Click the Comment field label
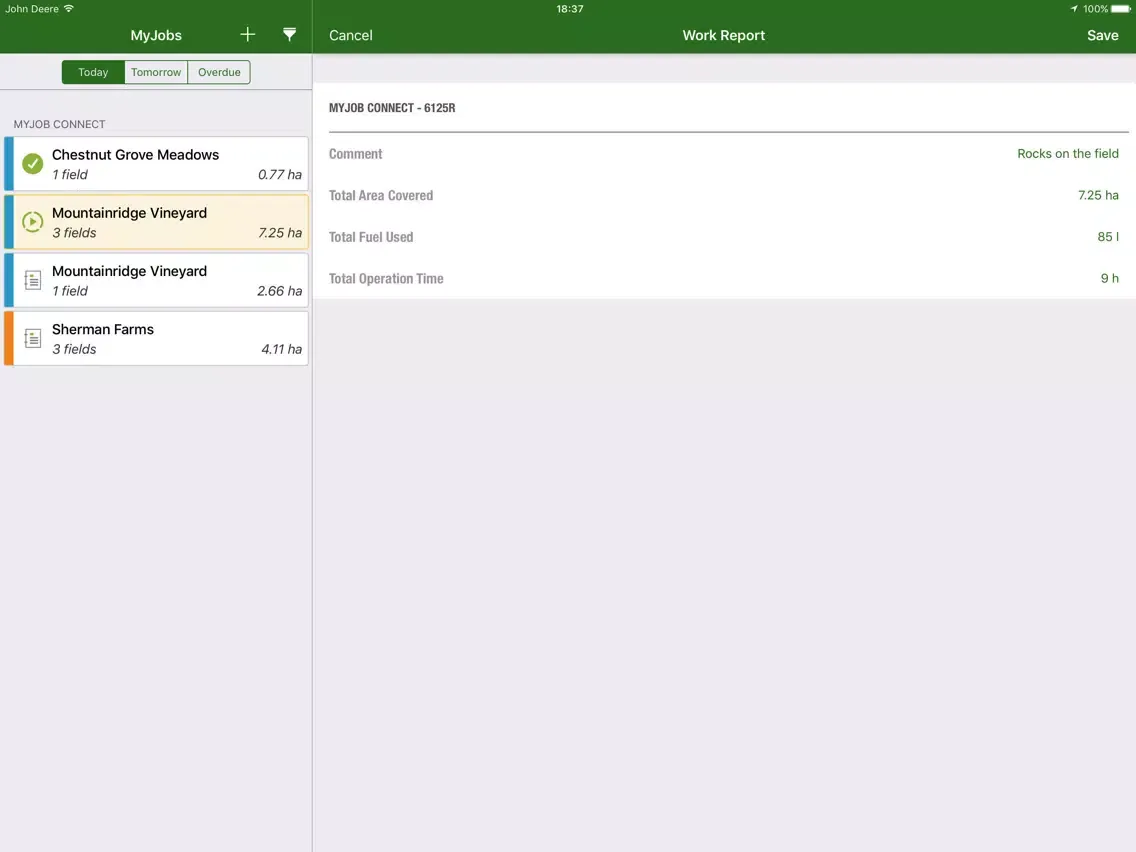The image size is (1136, 852). (355, 154)
